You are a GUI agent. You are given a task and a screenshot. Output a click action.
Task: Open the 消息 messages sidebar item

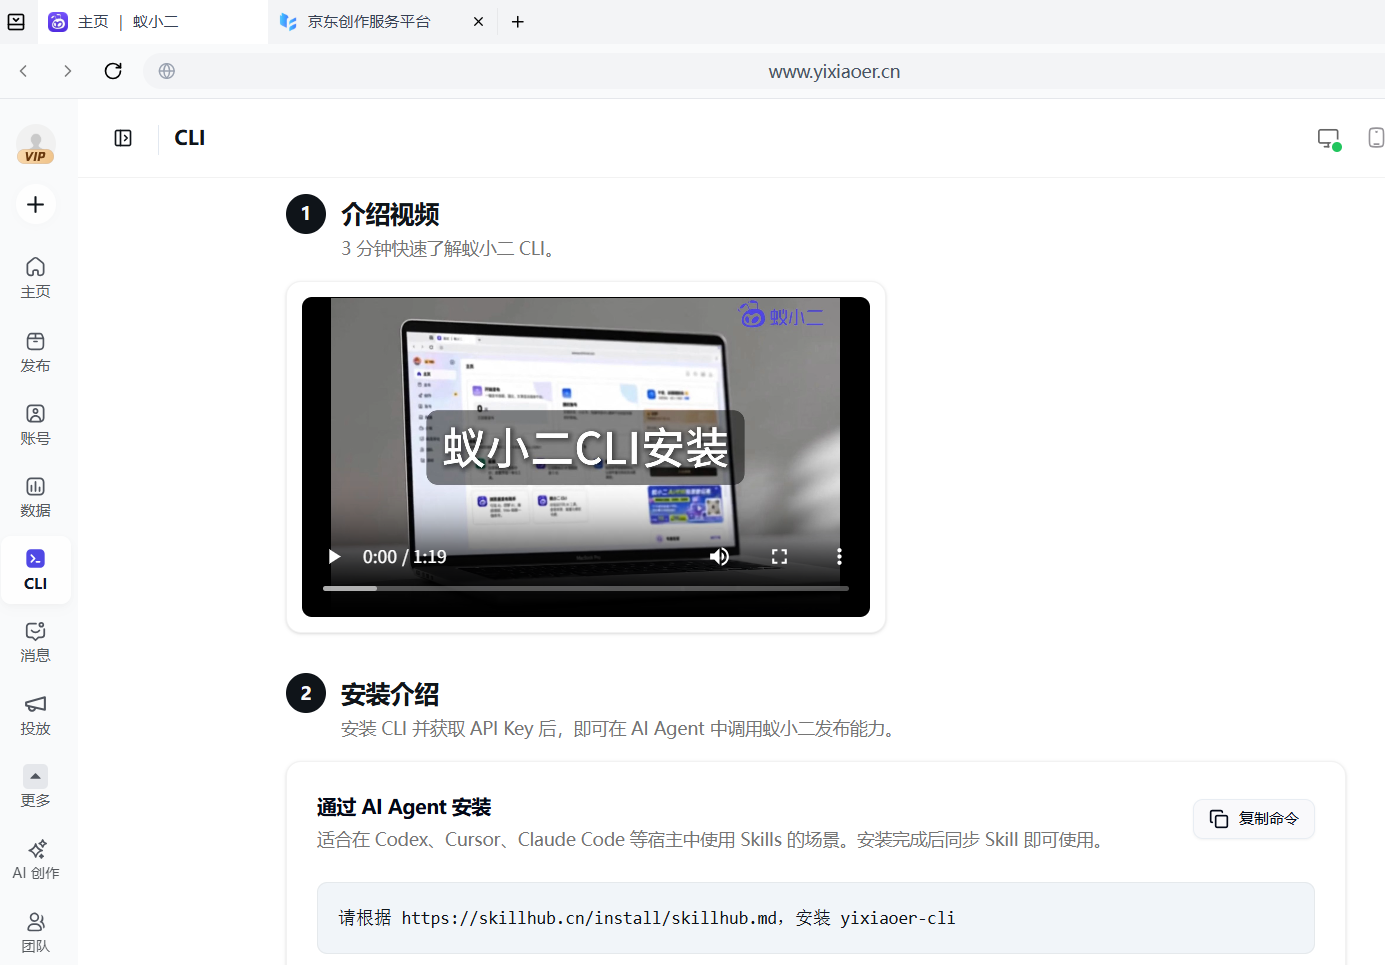[35, 642]
